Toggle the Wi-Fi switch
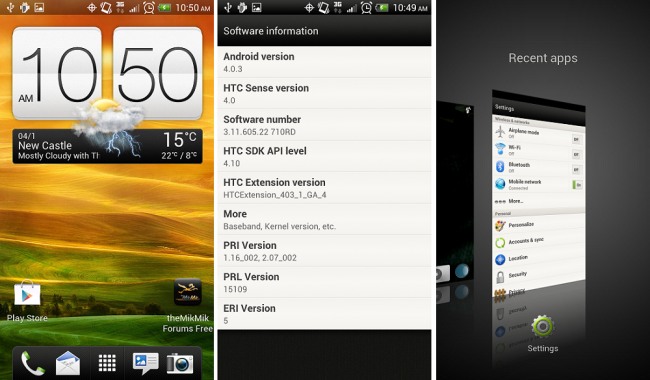Viewport: 650px width, 380px height. click(576, 155)
